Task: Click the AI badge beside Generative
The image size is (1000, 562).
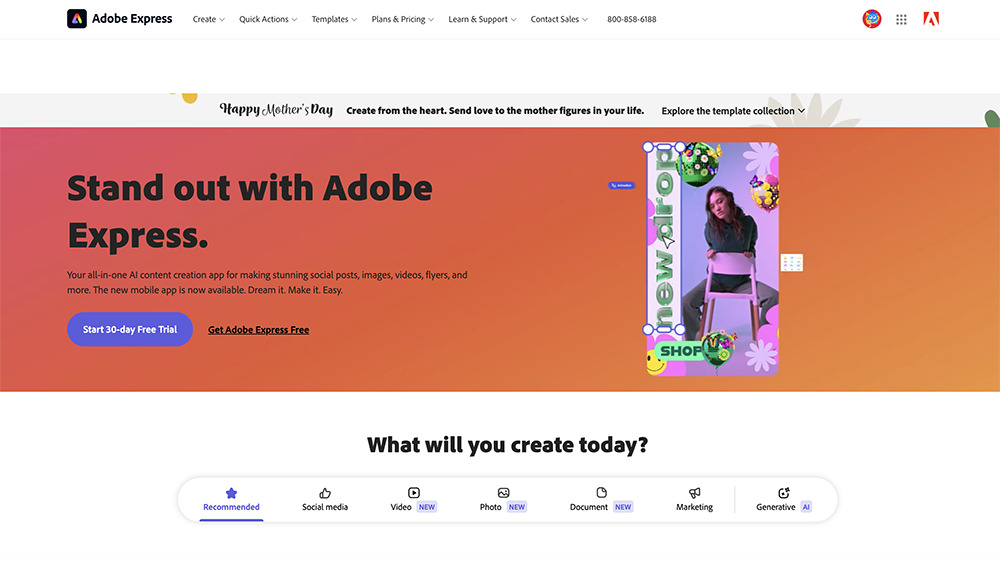Action: (x=806, y=507)
